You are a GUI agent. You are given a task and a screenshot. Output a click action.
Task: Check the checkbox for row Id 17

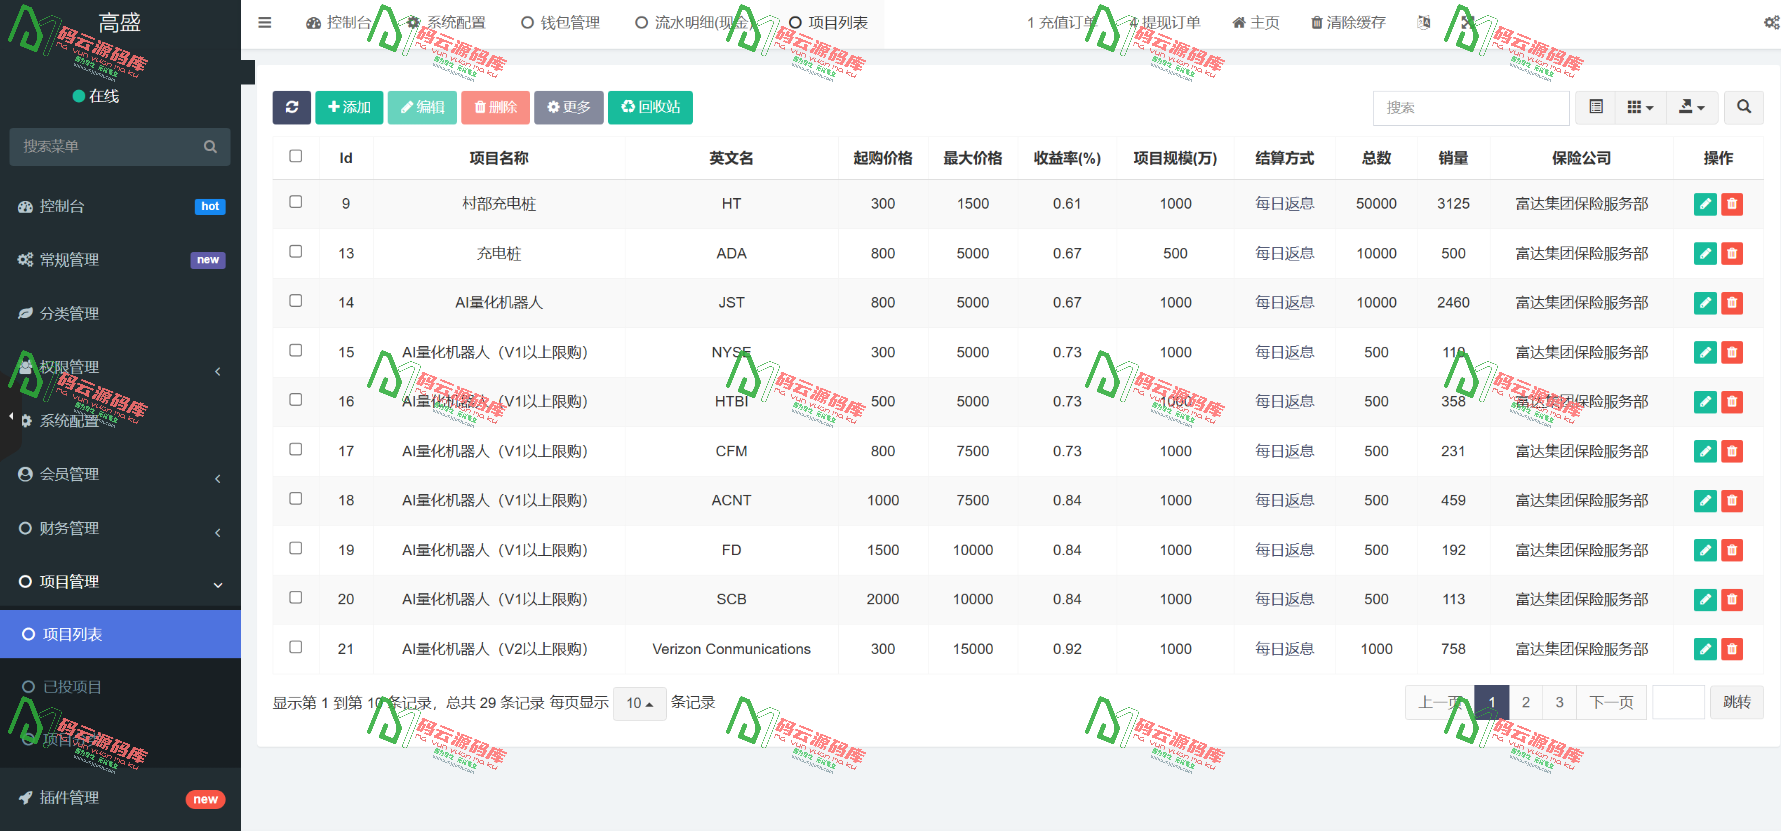296,449
